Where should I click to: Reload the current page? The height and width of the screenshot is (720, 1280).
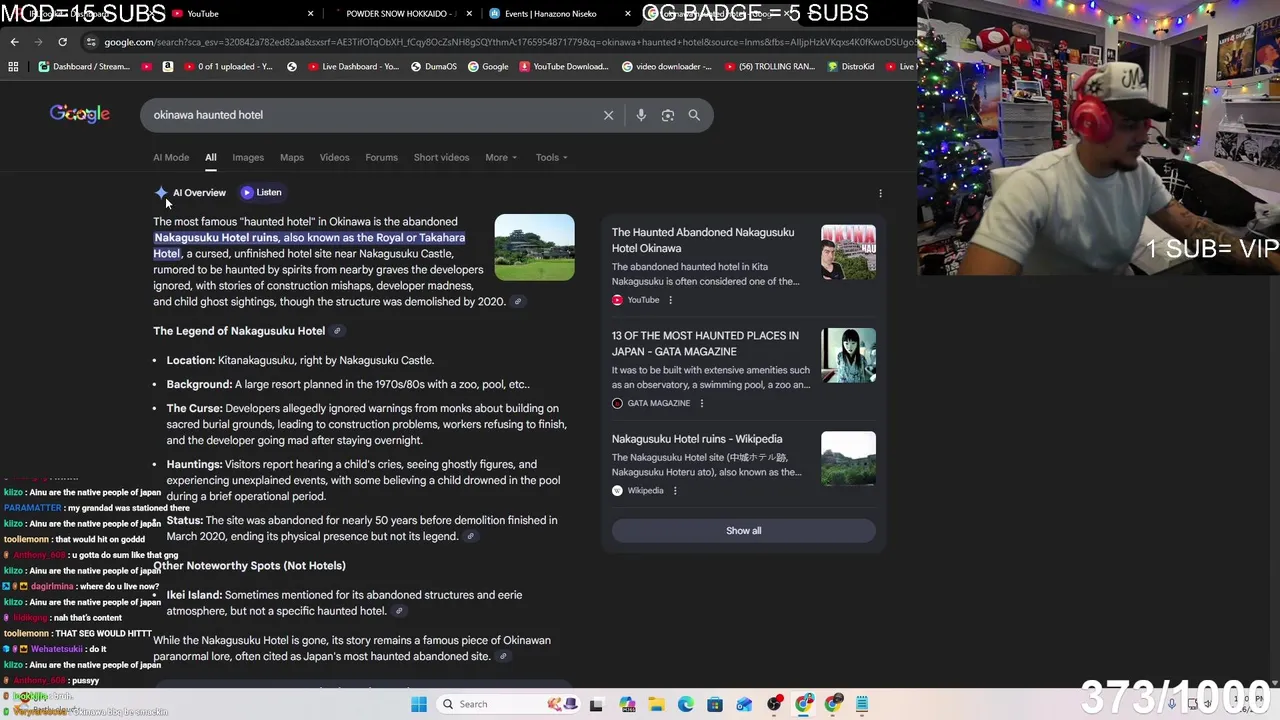pos(62,42)
